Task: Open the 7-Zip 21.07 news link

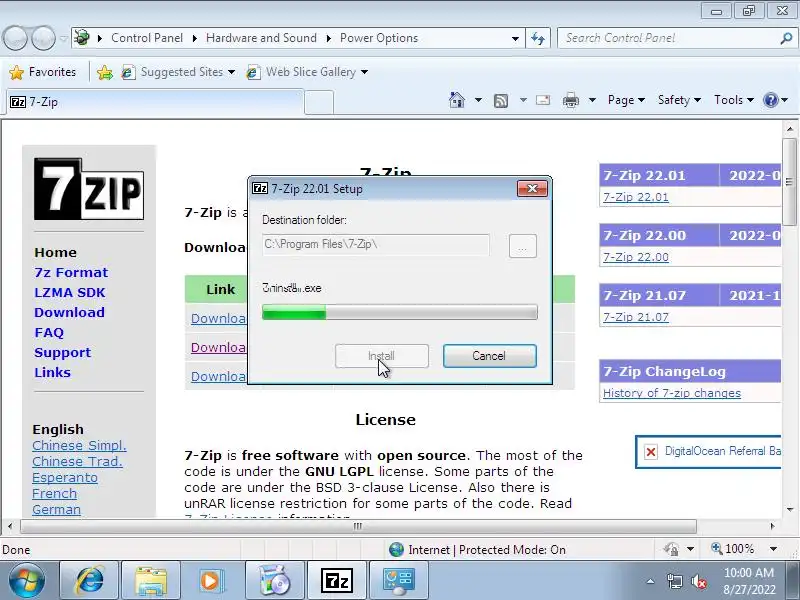Action: [635, 317]
